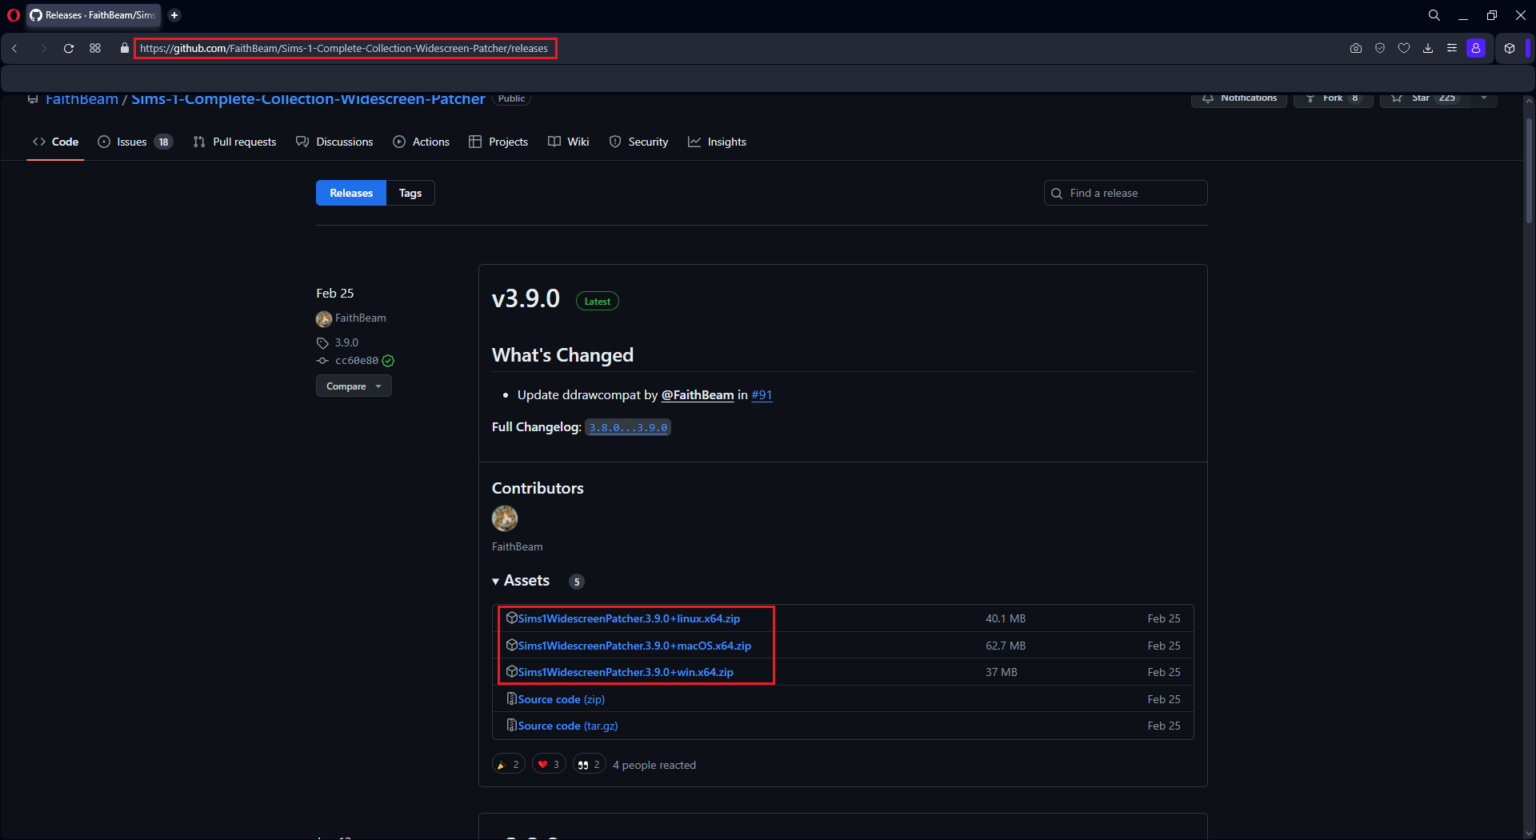1536x840 pixels.
Task: Open the extensions cube icon
Action: coord(1509,48)
